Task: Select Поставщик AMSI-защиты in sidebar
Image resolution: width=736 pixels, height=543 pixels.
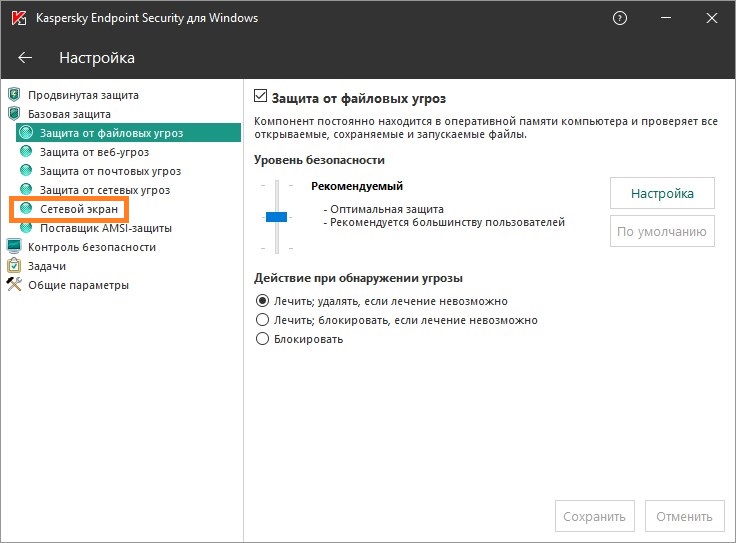Action: click(x=105, y=228)
